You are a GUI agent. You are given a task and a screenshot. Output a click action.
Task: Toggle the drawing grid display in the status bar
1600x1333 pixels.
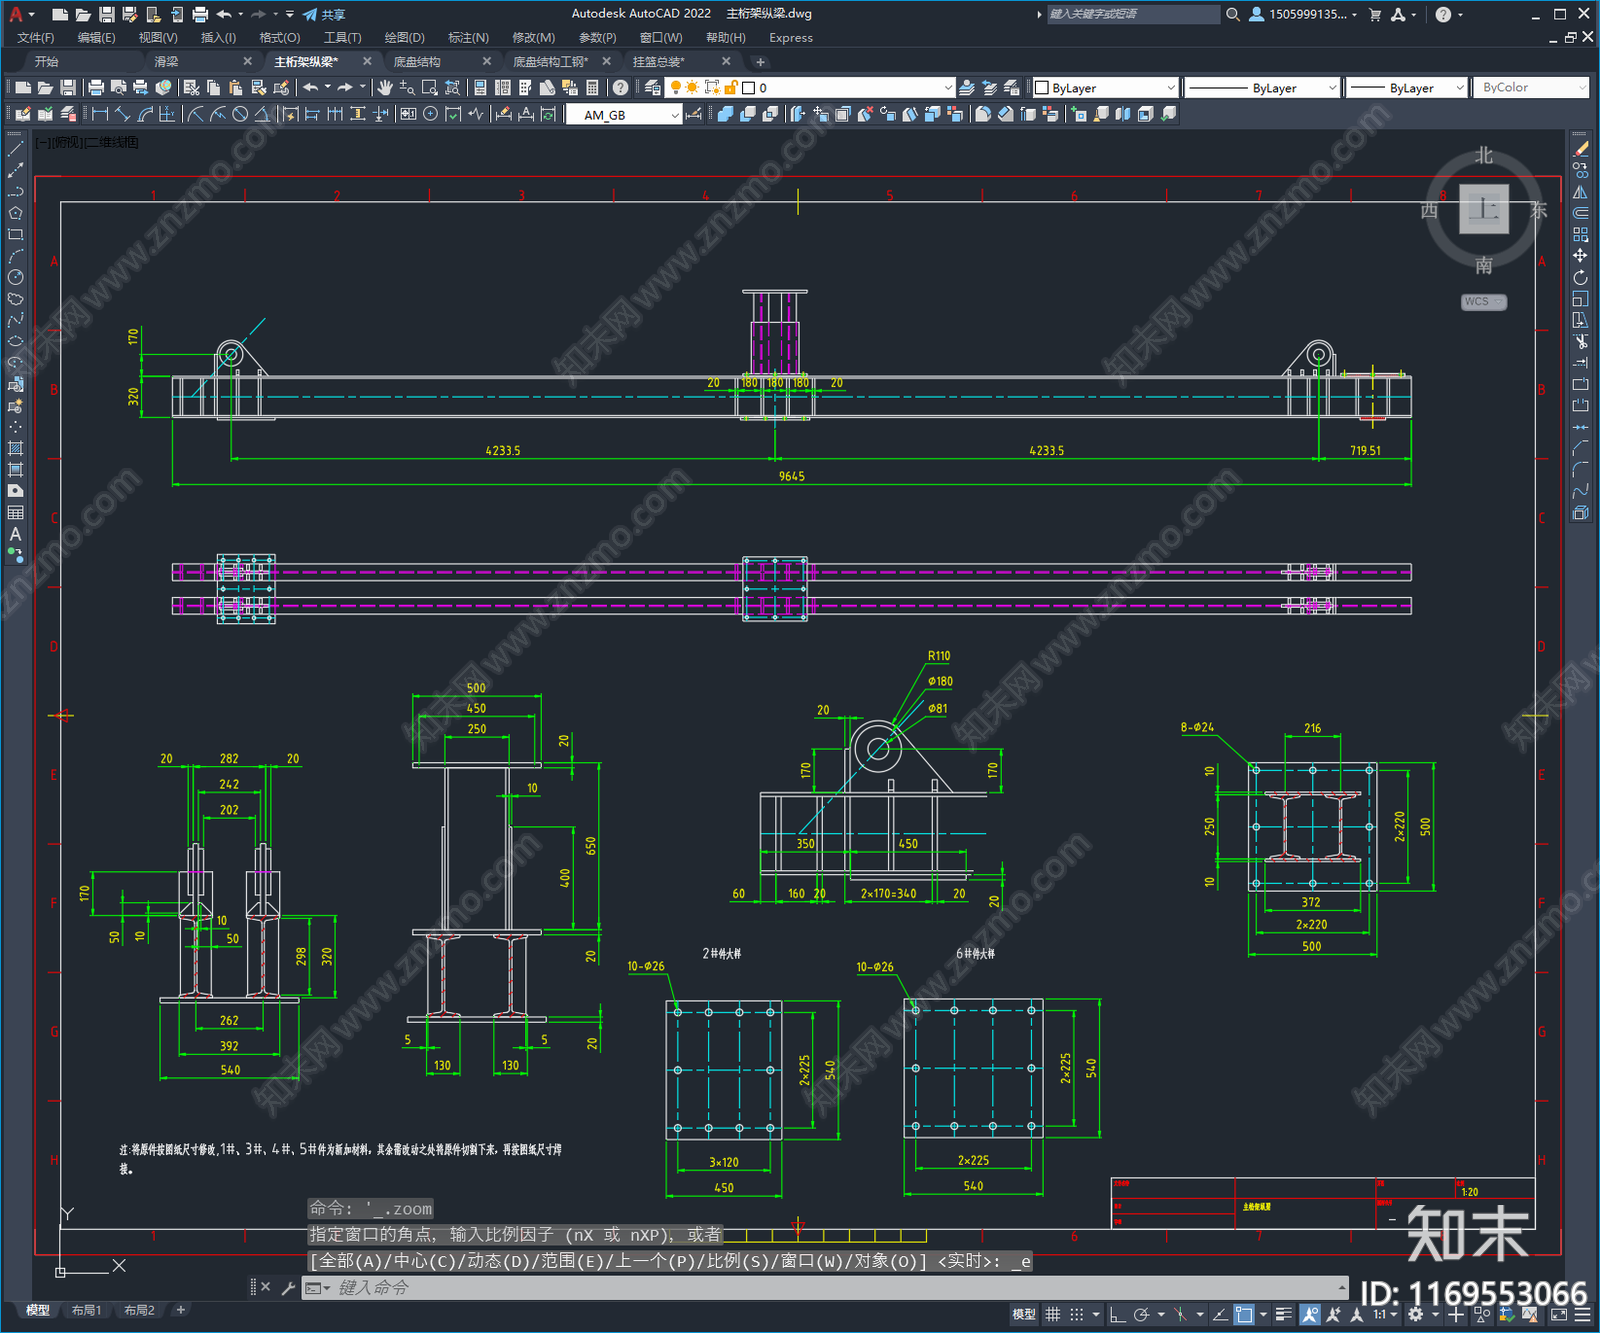[1053, 1315]
